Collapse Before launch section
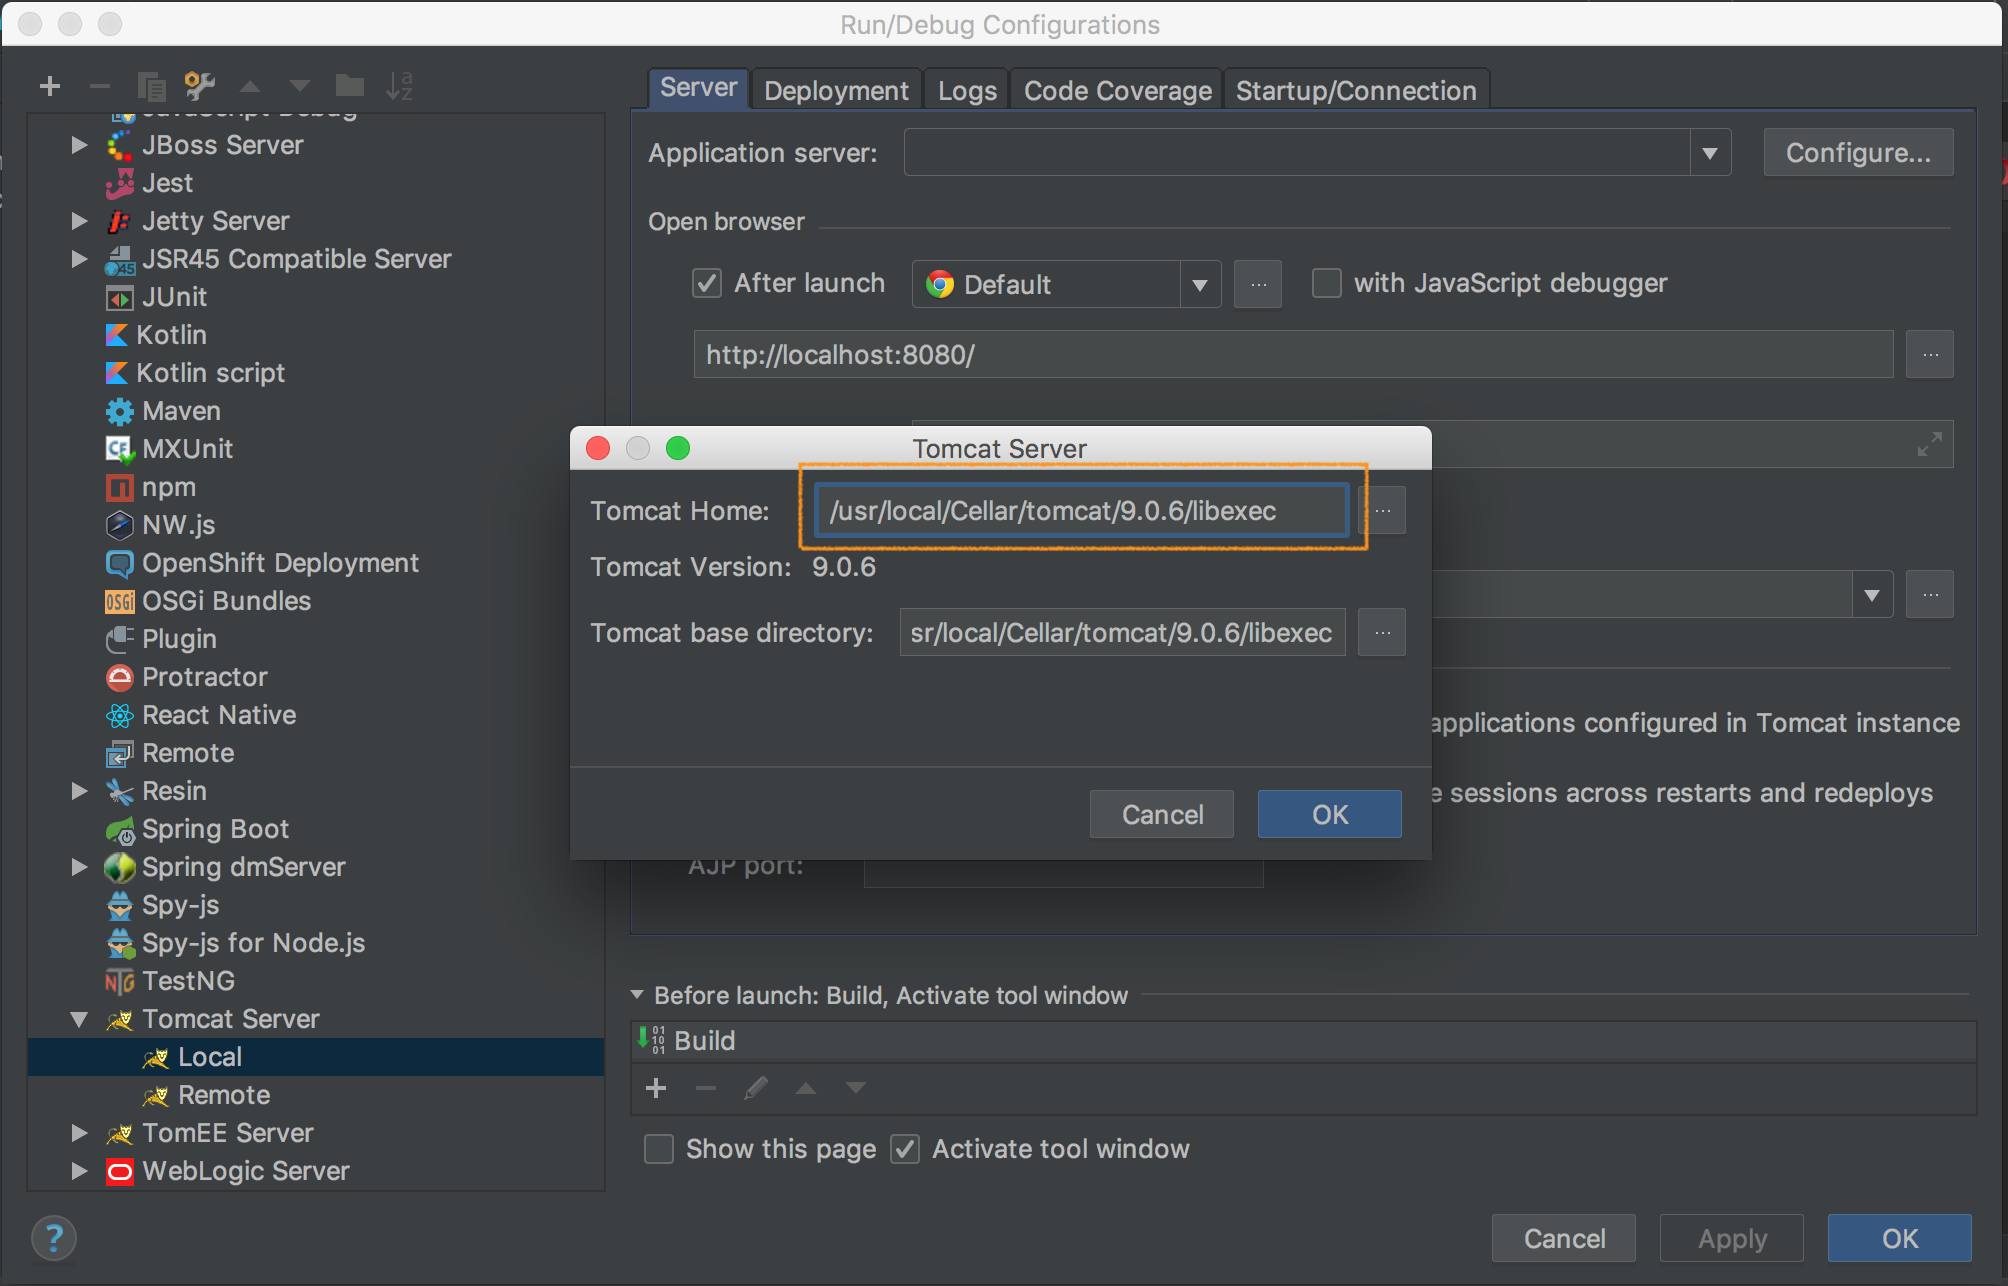This screenshot has height=1286, width=2008. [637, 995]
